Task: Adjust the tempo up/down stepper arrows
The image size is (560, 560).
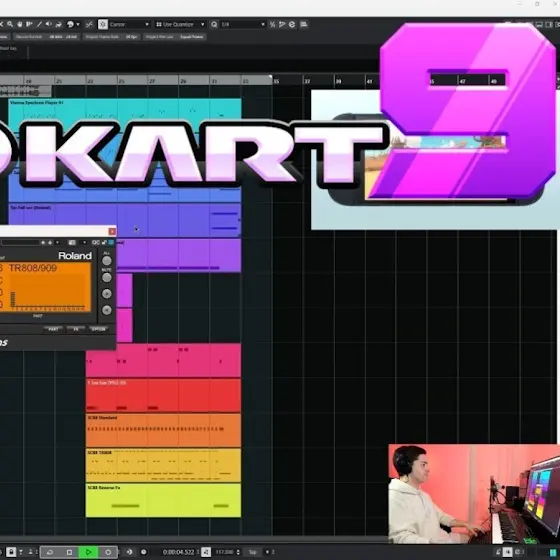Action: (x=238, y=552)
